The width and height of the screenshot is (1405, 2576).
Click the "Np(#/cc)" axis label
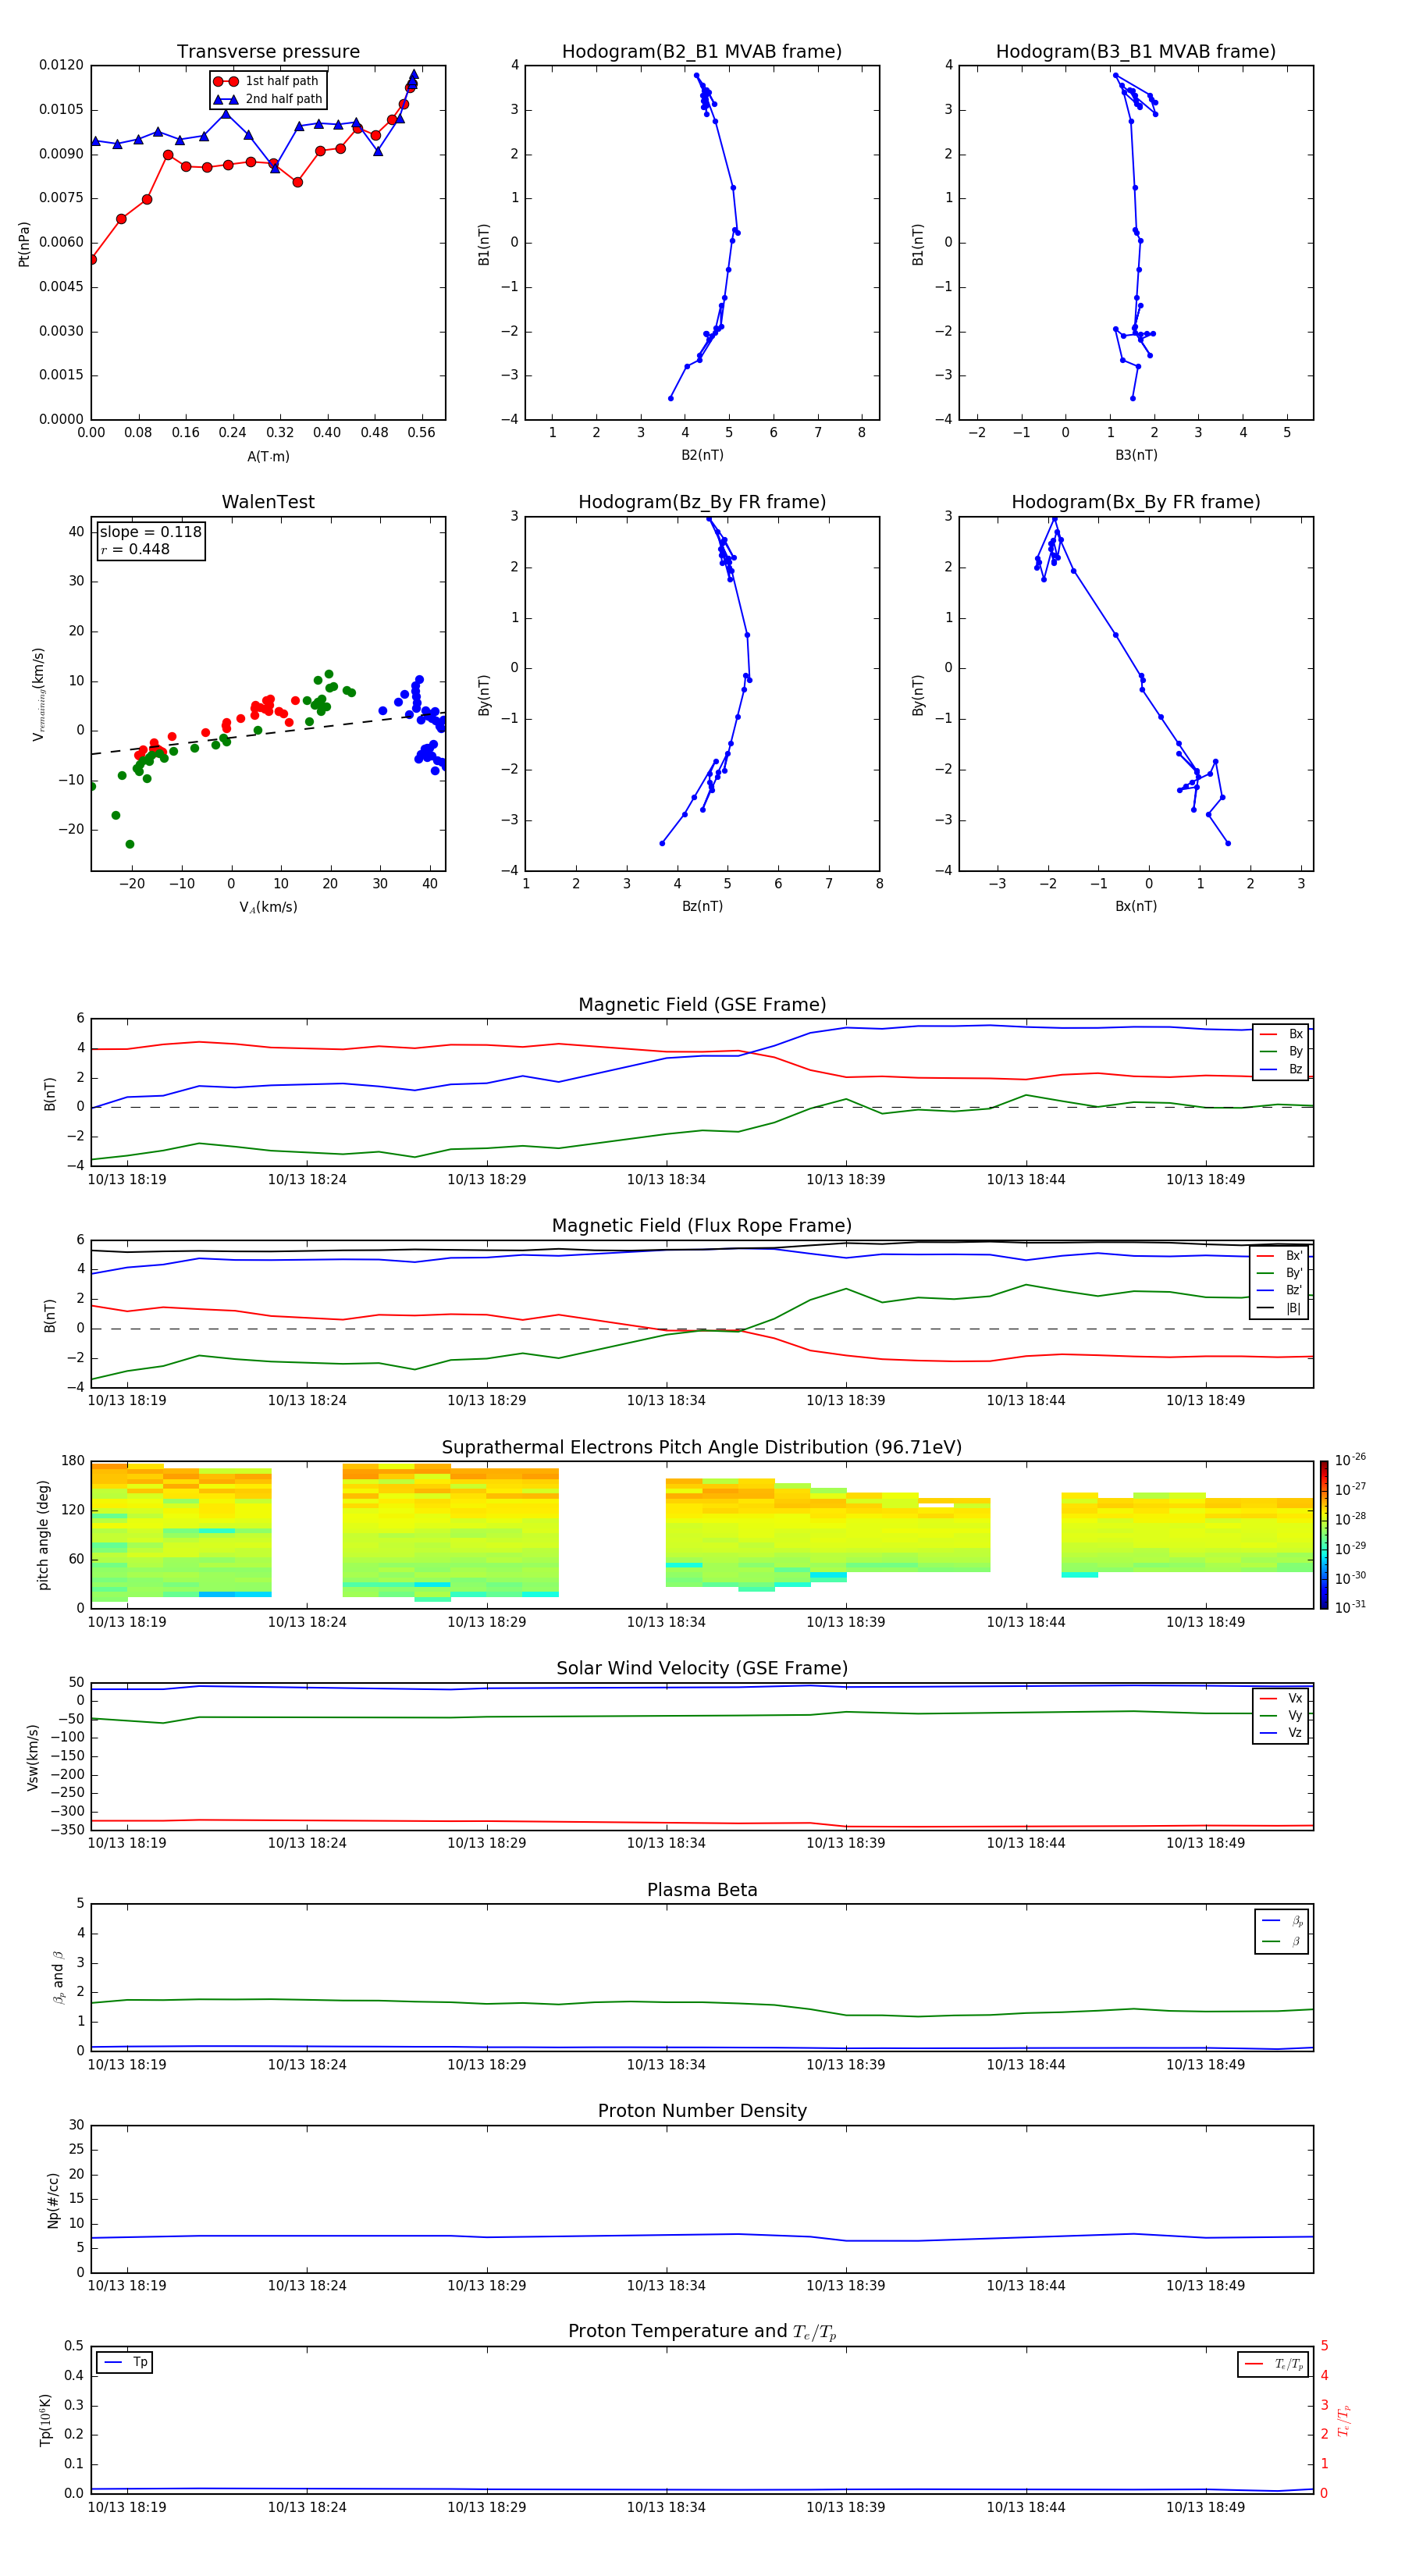click(x=53, y=2200)
